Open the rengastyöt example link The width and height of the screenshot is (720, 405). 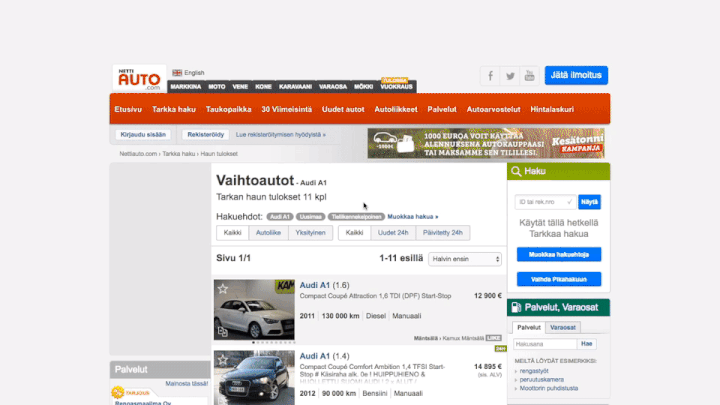534,371
